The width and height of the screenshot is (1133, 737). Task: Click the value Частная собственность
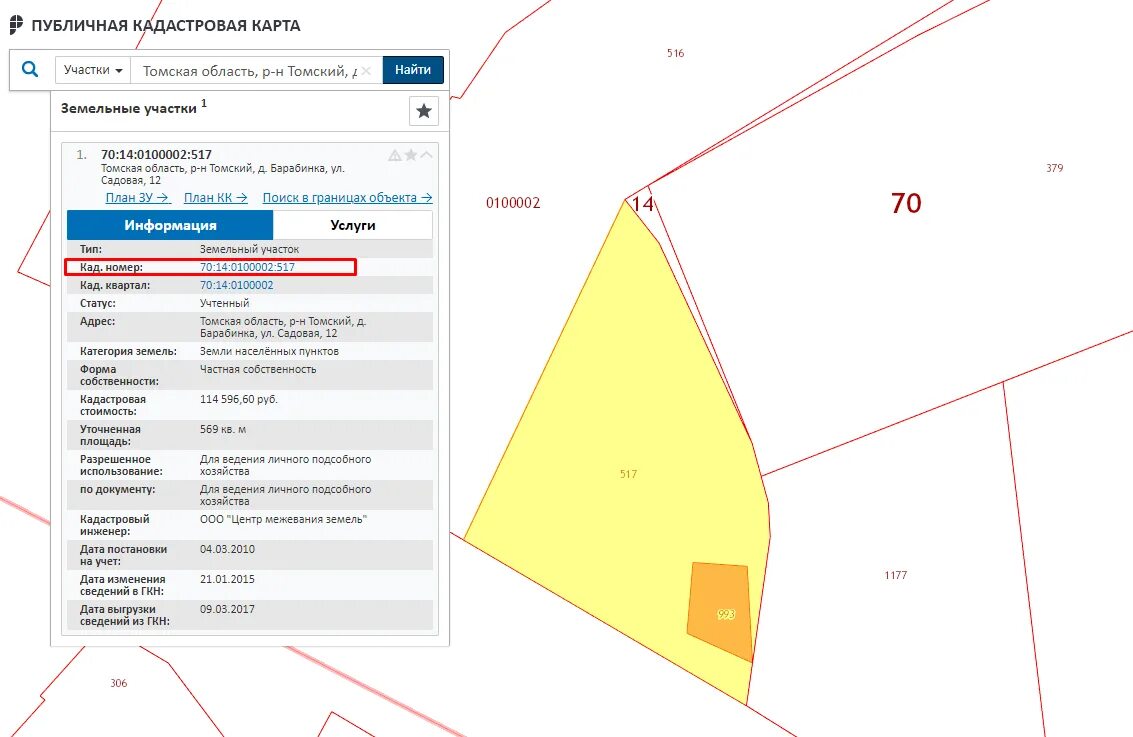(258, 369)
